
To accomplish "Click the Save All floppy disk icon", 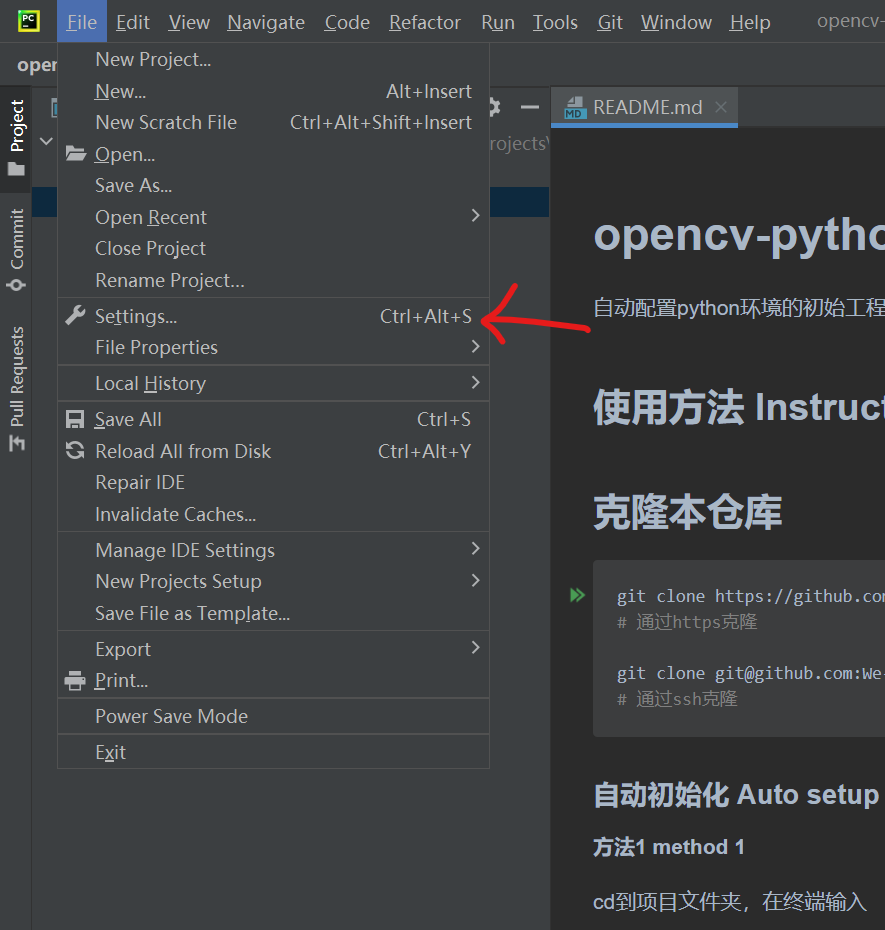I will [x=75, y=419].
